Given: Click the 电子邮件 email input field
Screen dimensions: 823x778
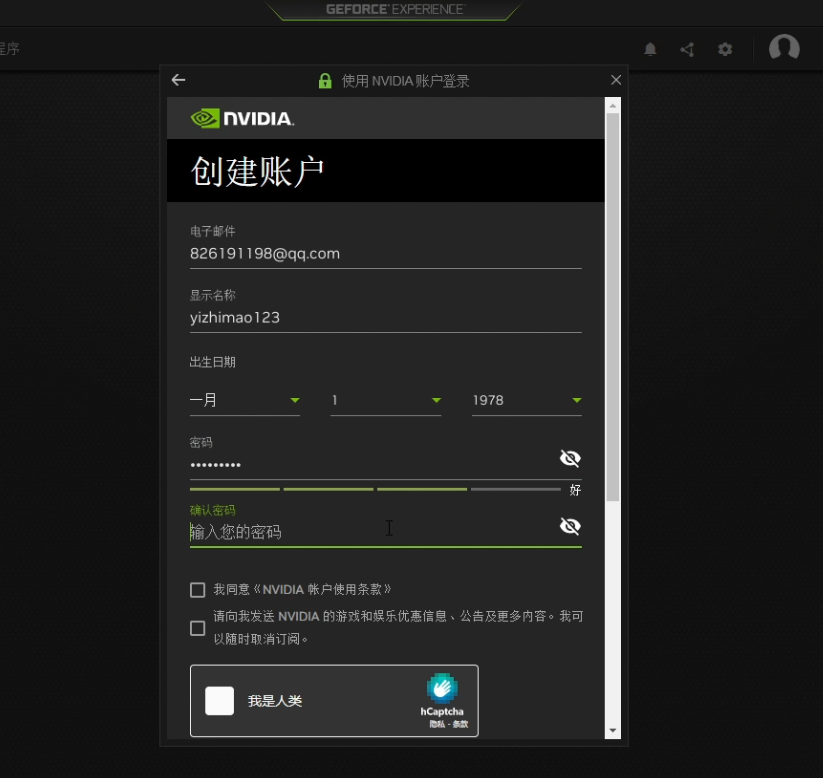Looking at the screenshot, I should pyautogui.click(x=386, y=254).
